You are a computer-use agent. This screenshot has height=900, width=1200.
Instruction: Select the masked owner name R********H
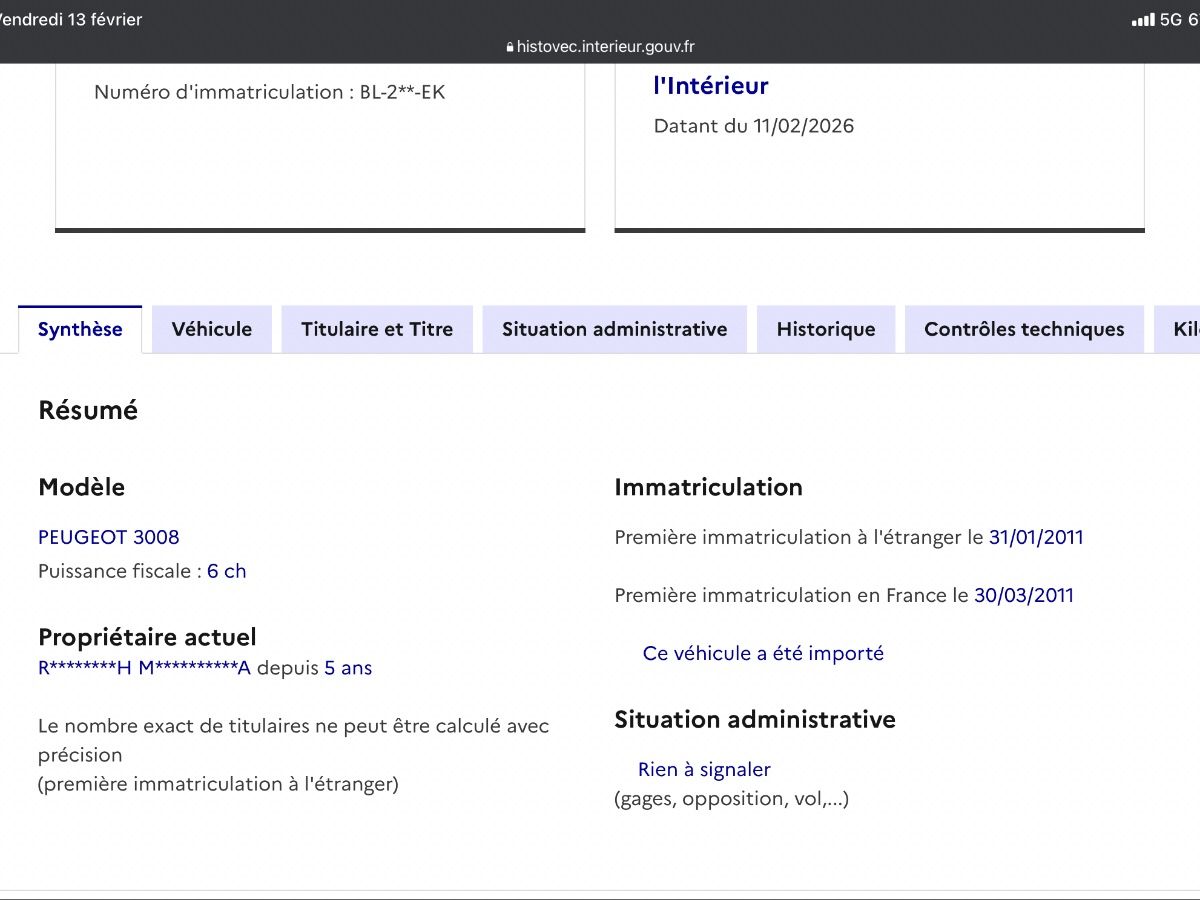pos(85,668)
